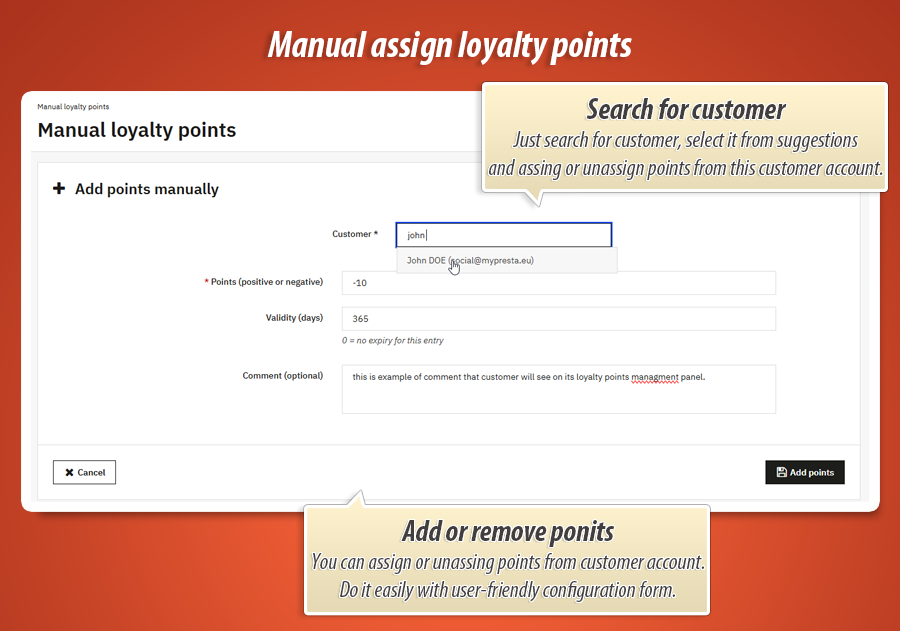900x631 pixels.
Task: Click inside the Comment textarea
Action: 558,388
